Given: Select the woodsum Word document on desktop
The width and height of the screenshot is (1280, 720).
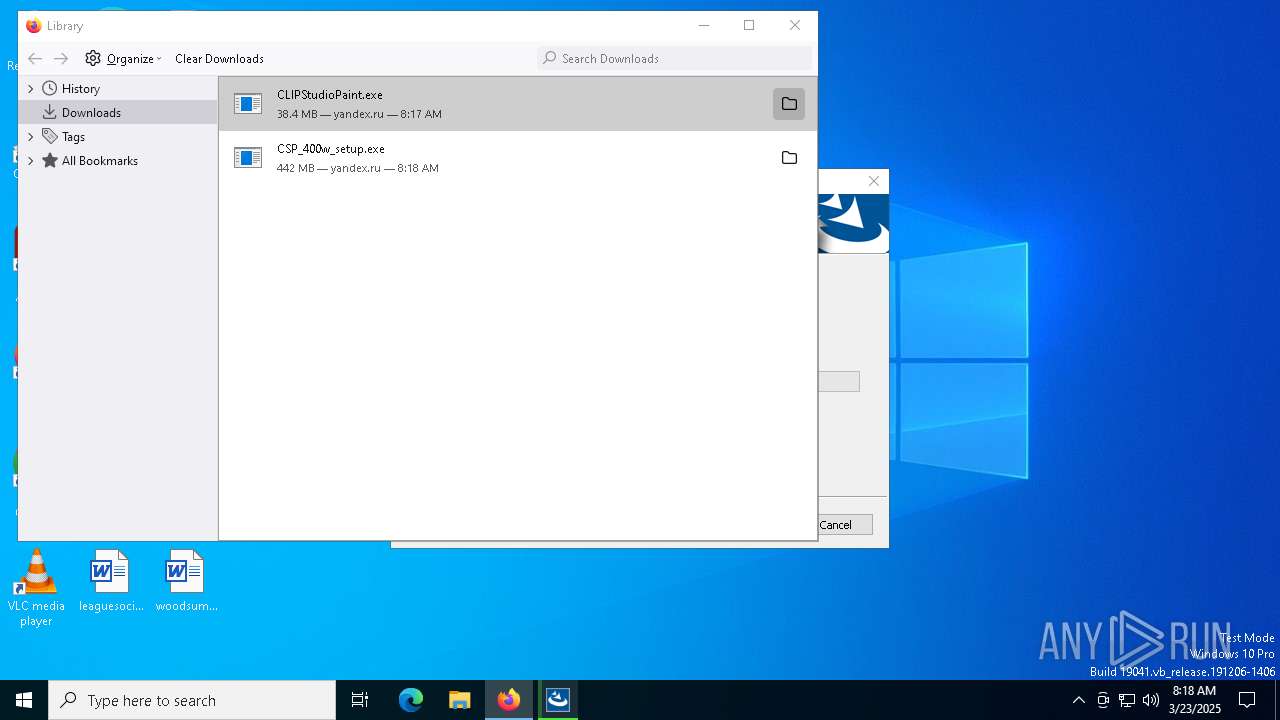Looking at the screenshot, I should point(186,582).
